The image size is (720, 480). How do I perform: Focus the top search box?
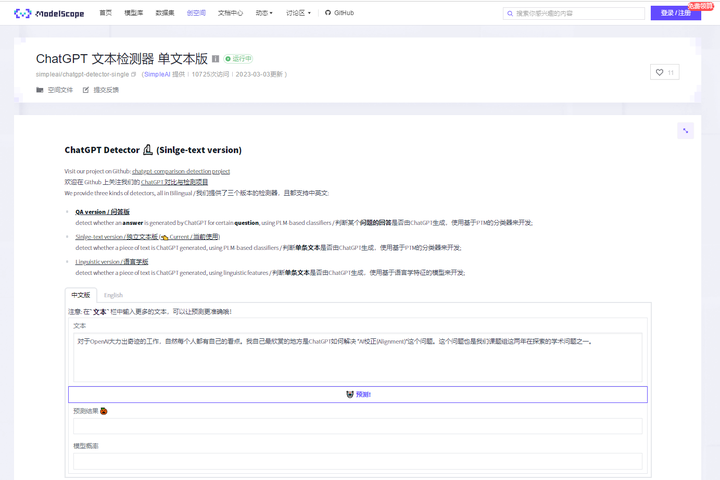574,13
